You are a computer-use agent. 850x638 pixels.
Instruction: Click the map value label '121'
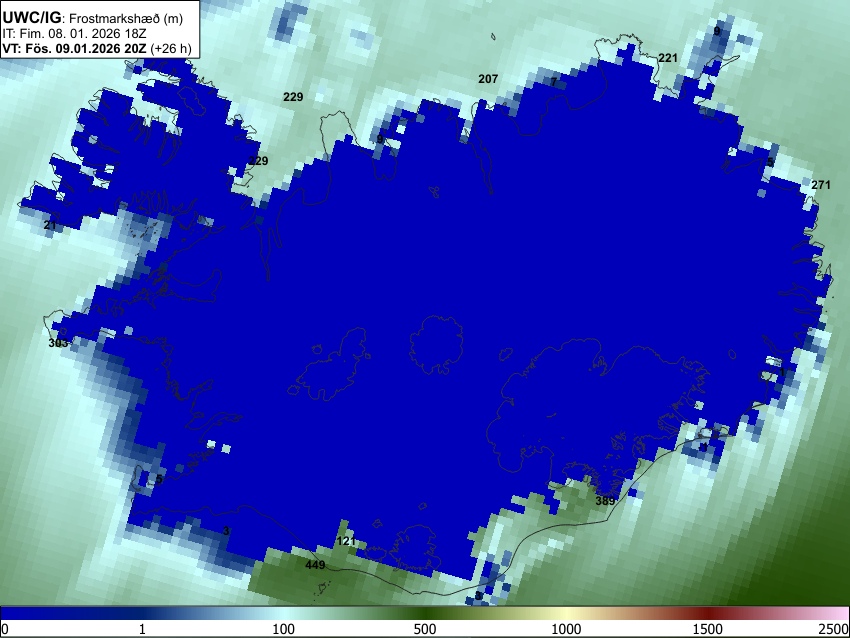point(346,541)
